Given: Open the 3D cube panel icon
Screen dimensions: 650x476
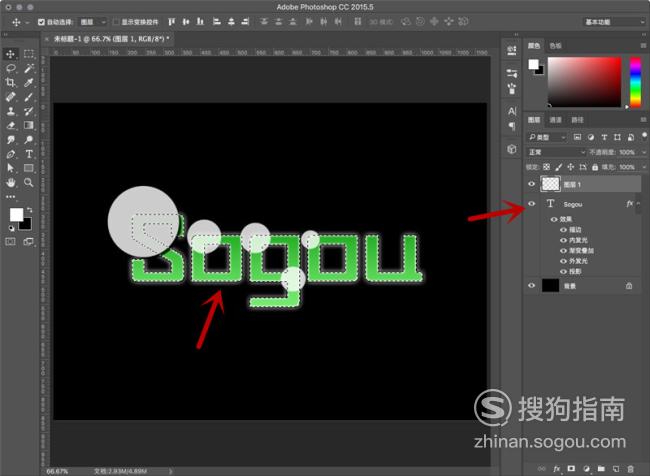Looking at the screenshot, I should (x=512, y=149).
